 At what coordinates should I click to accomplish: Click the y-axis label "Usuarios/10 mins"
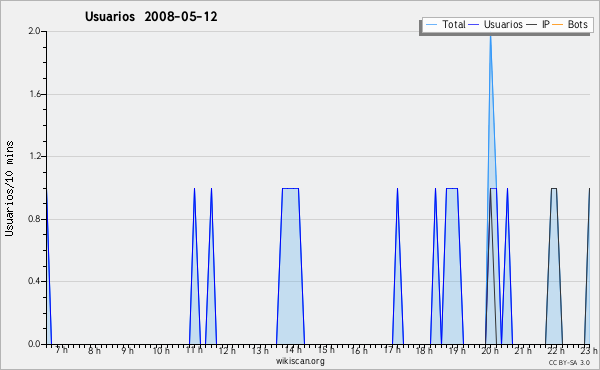(x=9, y=188)
